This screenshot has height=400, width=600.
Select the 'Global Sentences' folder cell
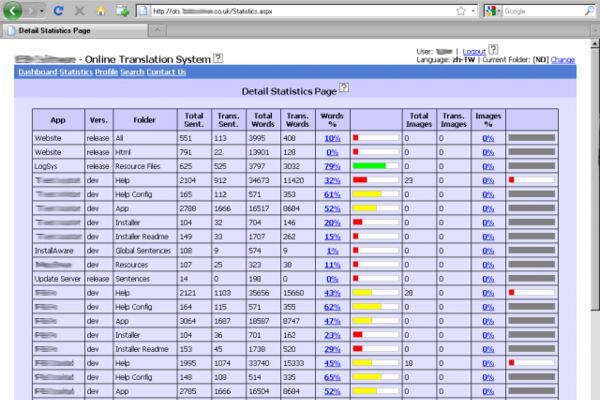coord(145,251)
